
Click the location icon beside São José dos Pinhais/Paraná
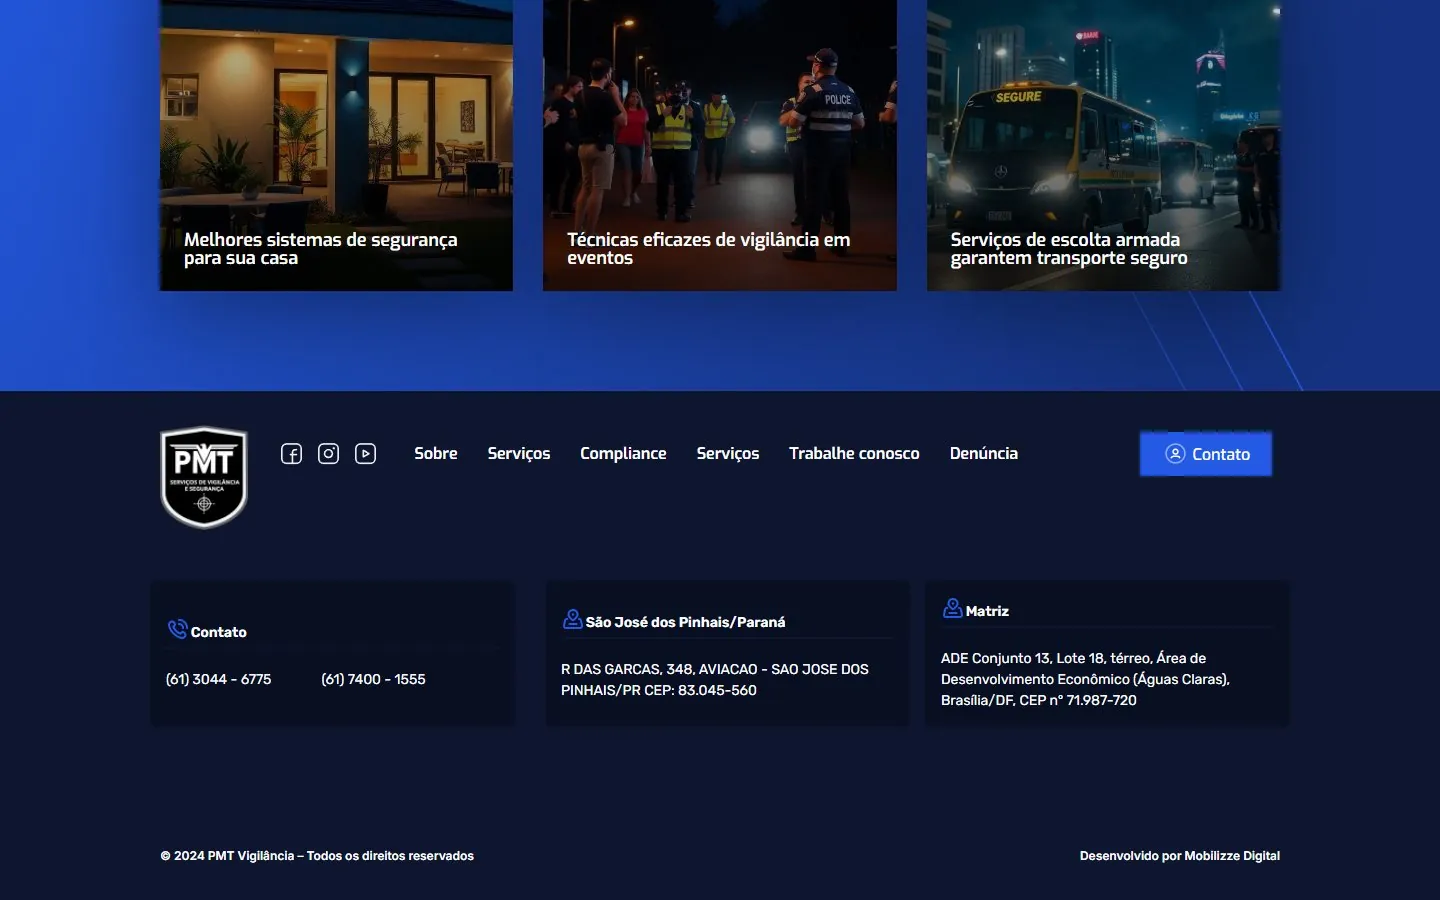[x=573, y=619]
